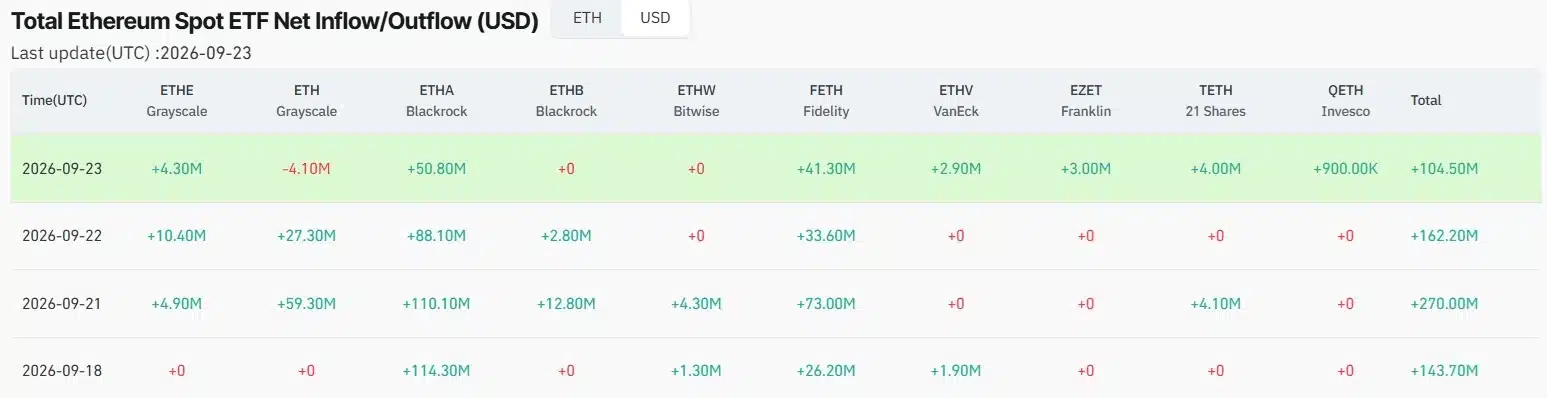
Task: Click the +270.00M total value
Action: [1444, 303]
